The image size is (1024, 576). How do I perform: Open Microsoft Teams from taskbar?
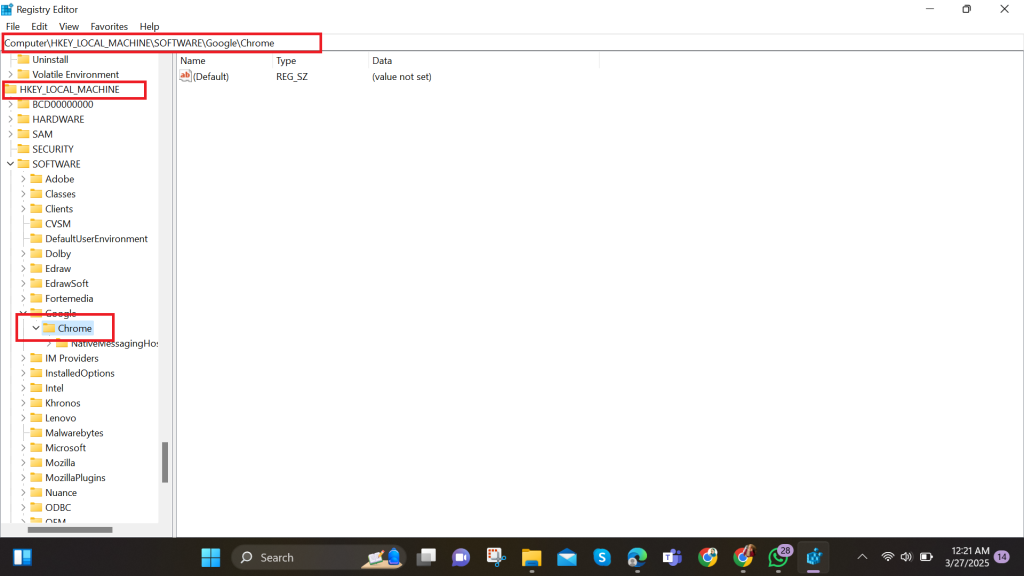pos(672,558)
